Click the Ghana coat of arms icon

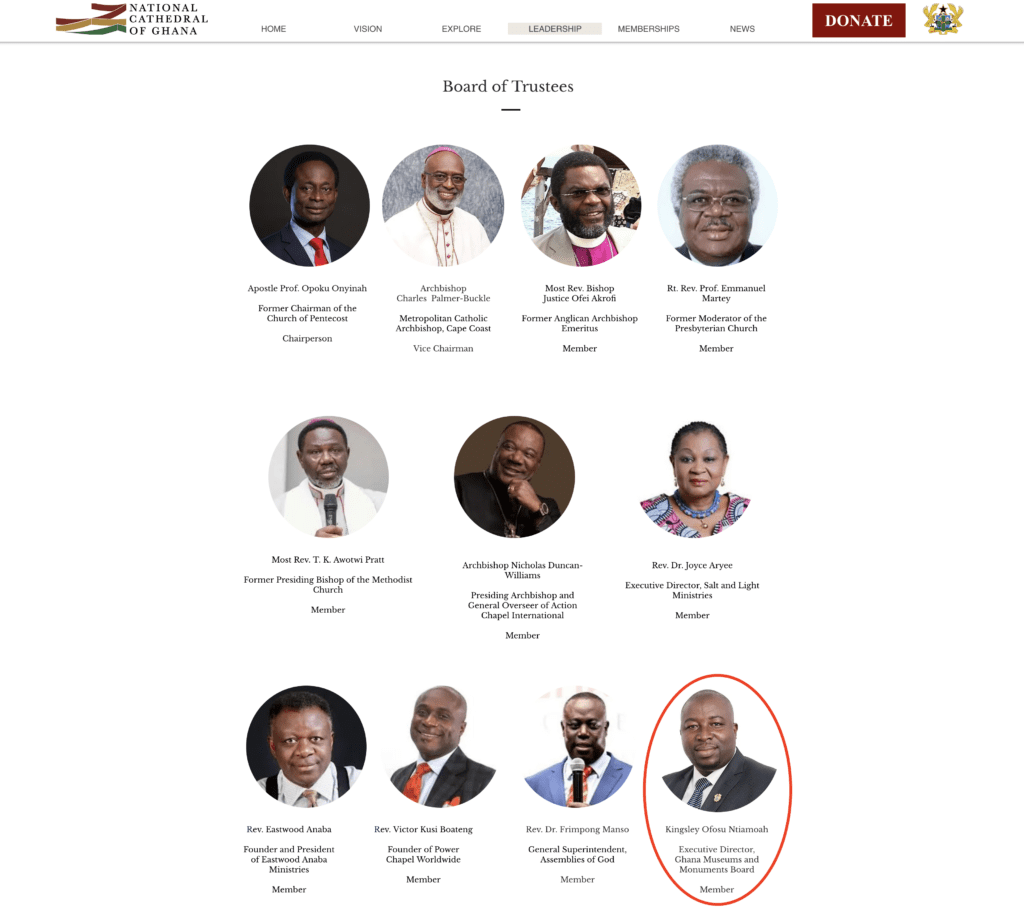pos(942,19)
